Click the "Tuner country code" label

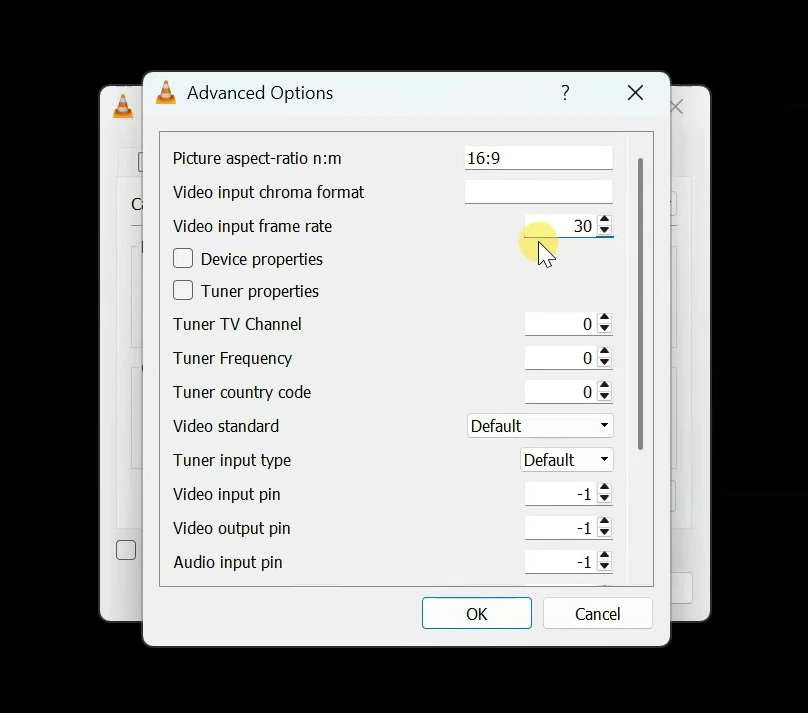pos(242,392)
